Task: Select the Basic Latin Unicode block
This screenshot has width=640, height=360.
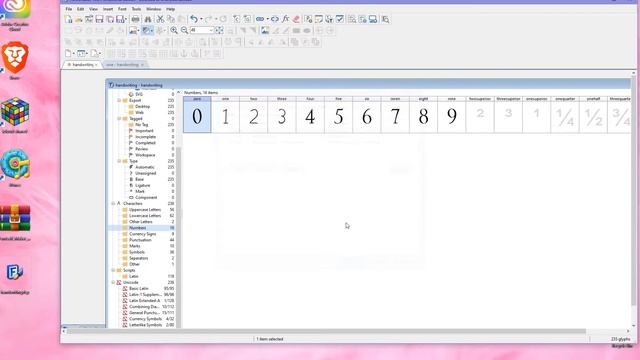Action: coord(139,289)
